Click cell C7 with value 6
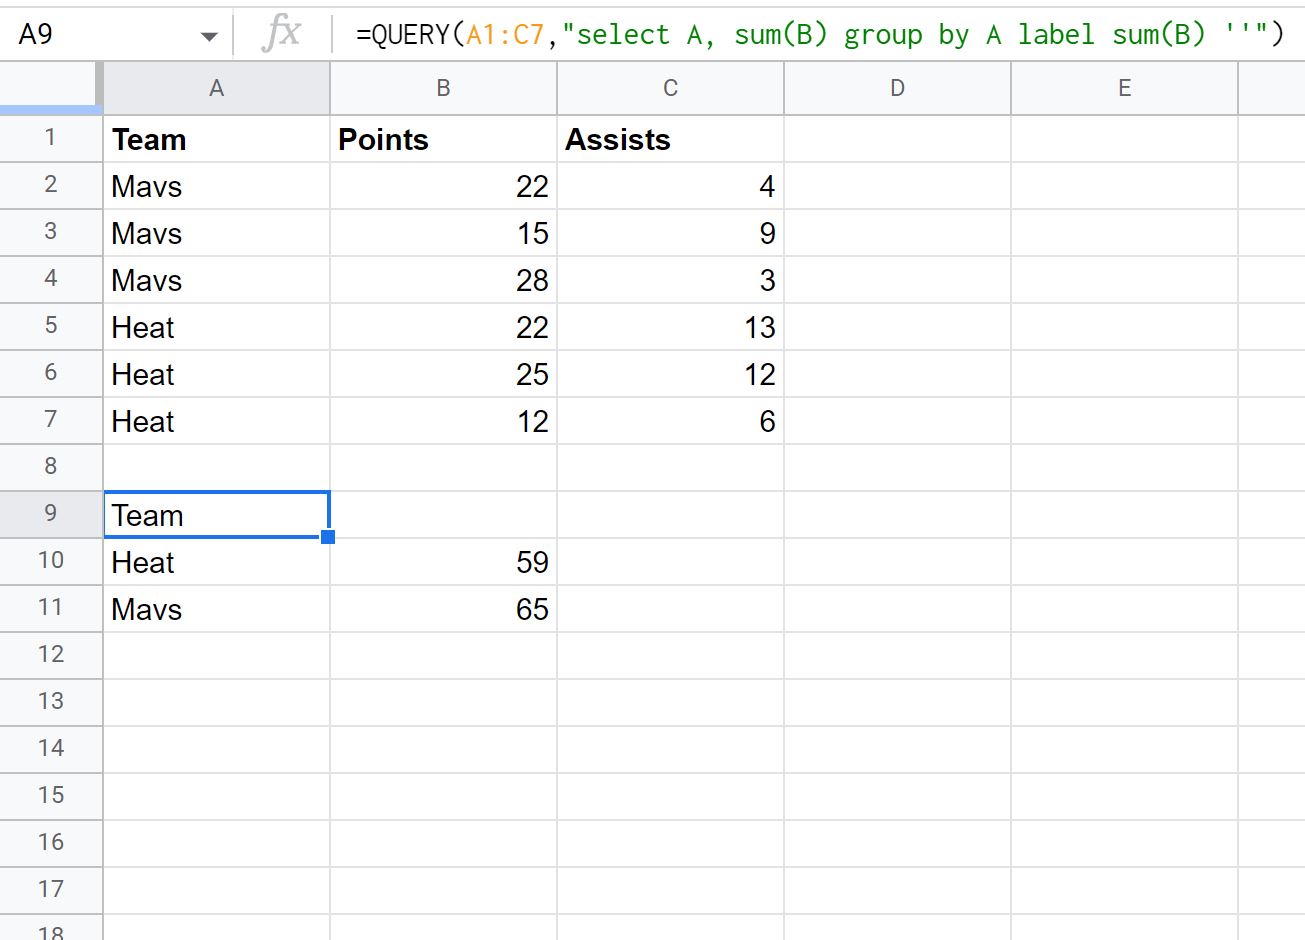 click(670, 421)
